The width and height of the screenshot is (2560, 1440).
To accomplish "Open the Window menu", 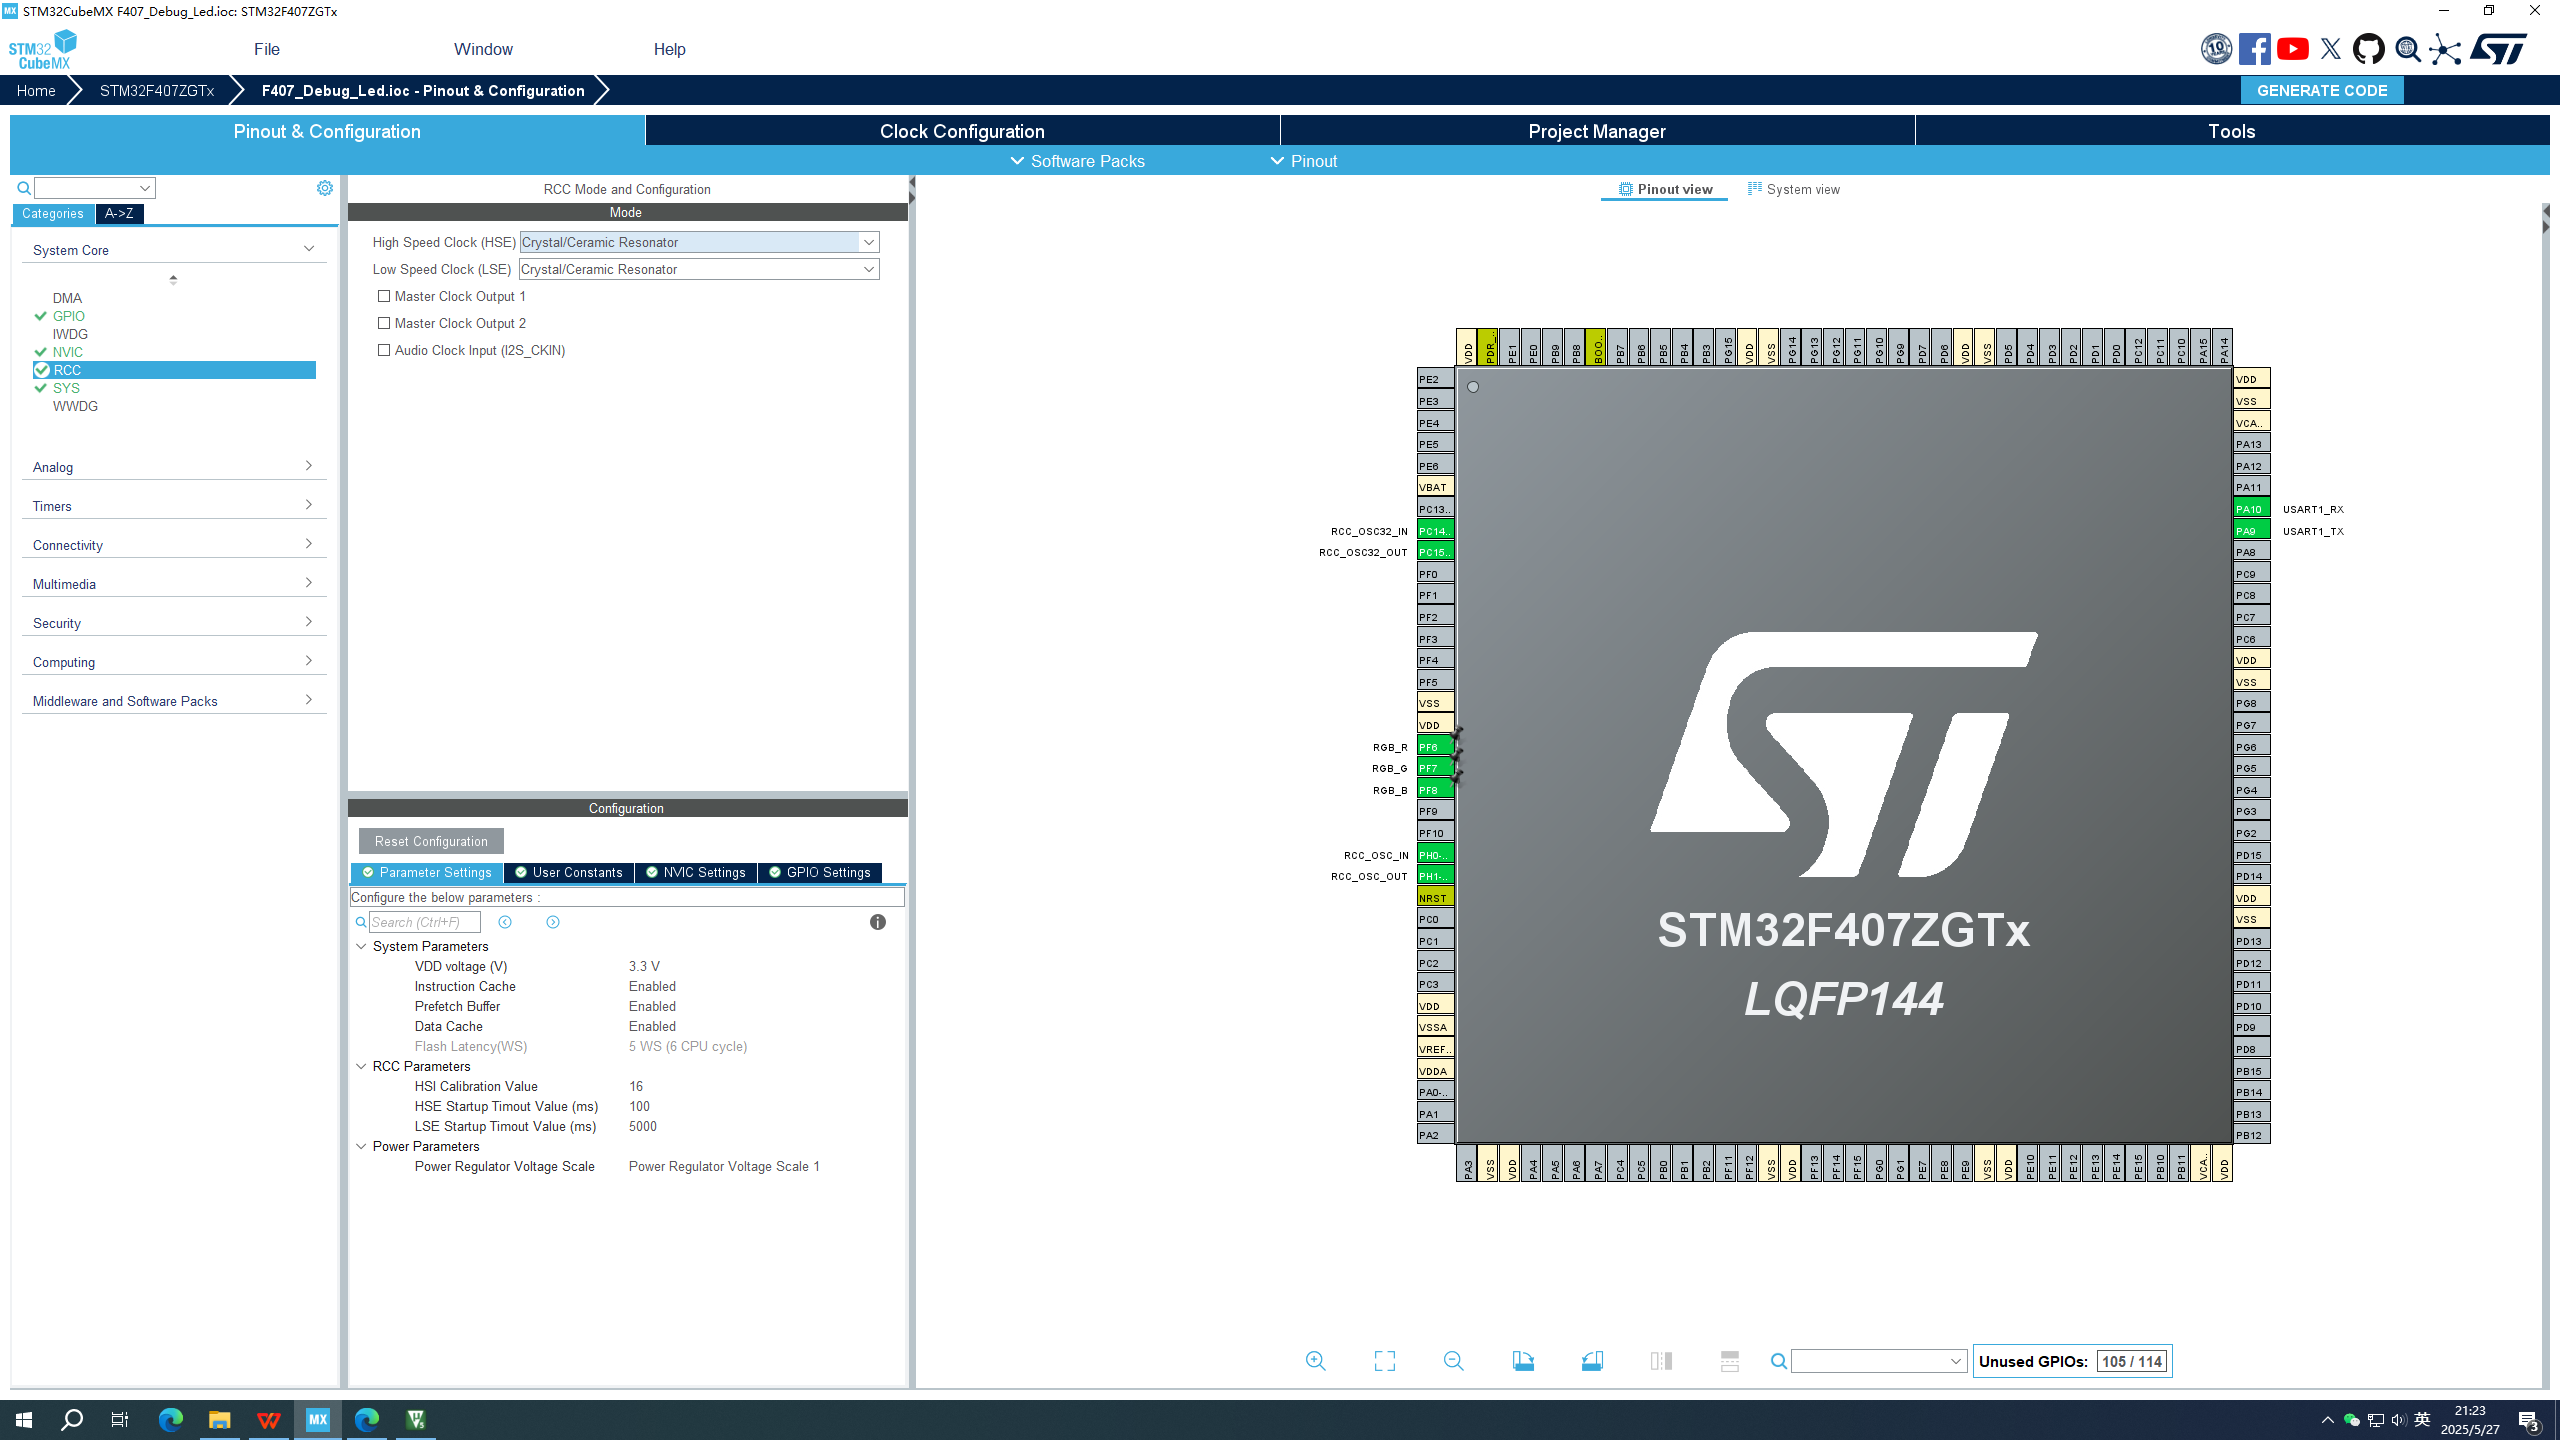I will click(483, 49).
